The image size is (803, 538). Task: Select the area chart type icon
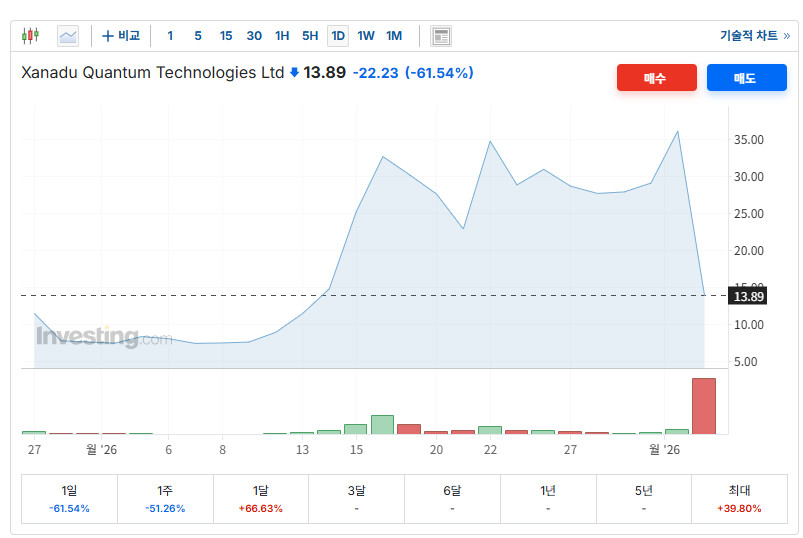pyautogui.click(x=68, y=36)
